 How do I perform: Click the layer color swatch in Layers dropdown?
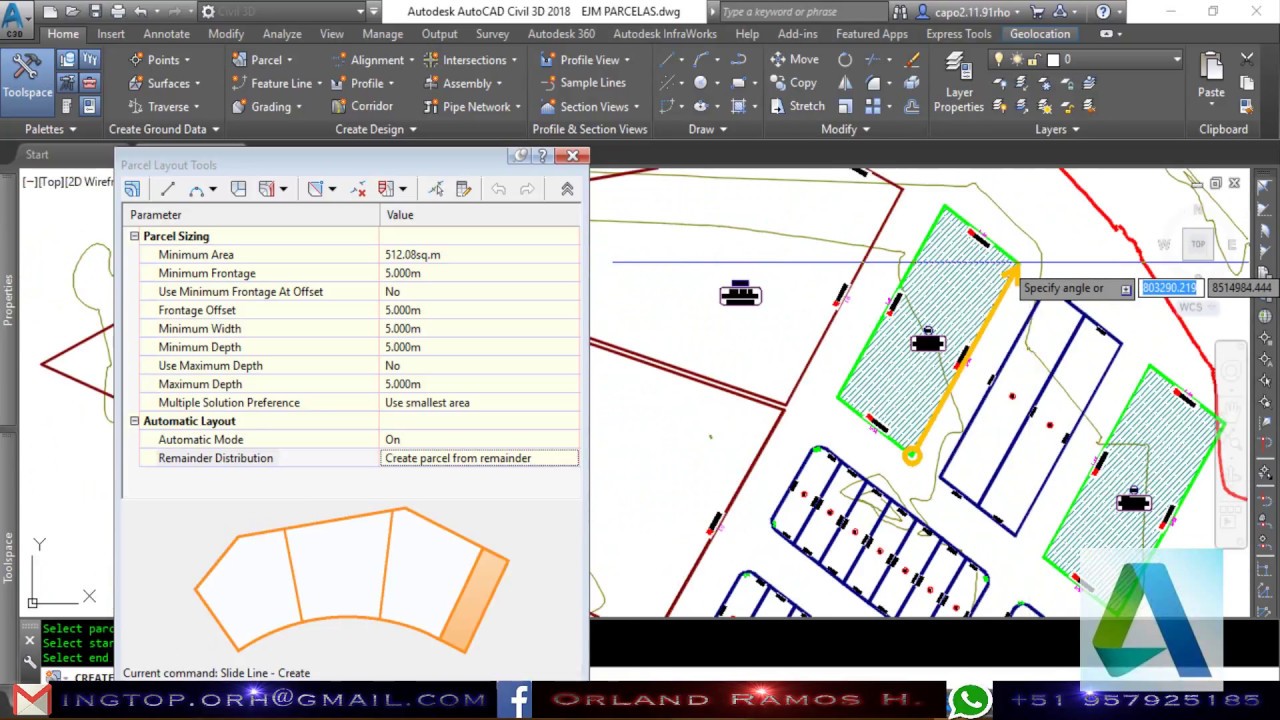pyautogui.click(x=1053, y=60)
